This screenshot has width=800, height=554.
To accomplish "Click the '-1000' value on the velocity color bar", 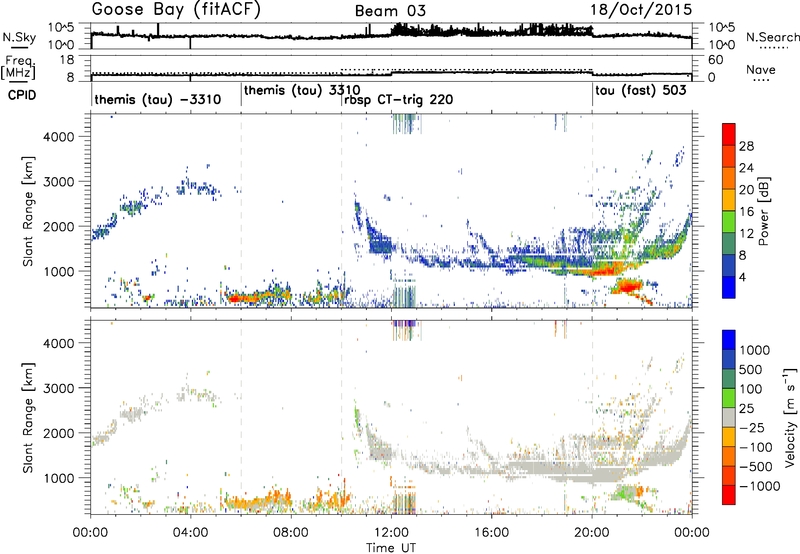I will [759, 486].
